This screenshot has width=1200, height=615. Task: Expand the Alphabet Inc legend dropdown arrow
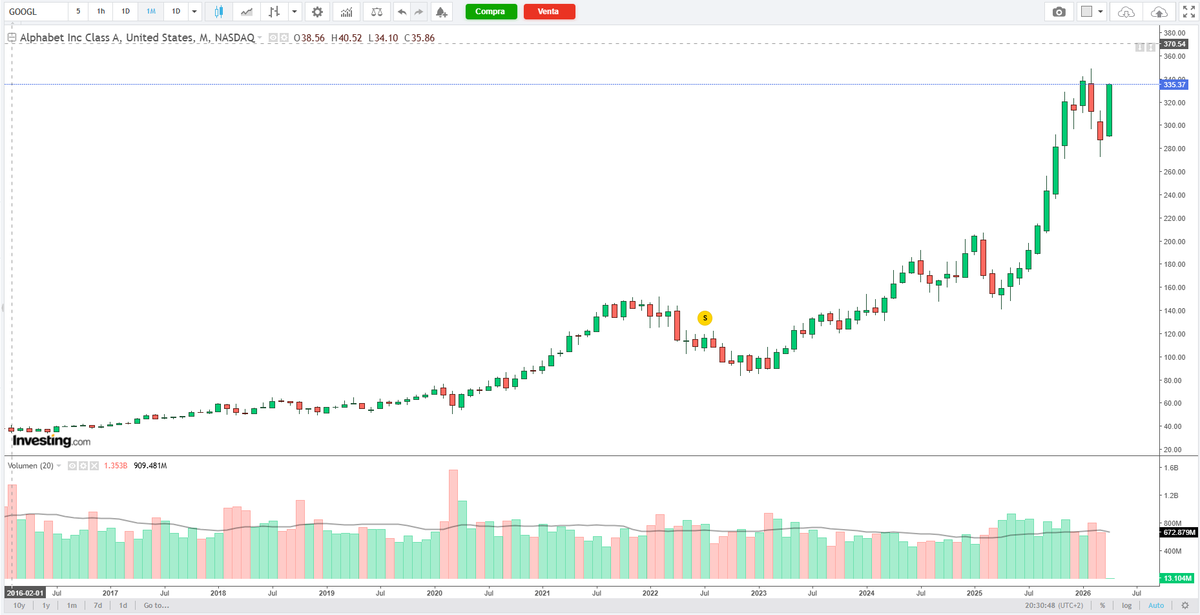coord(260,37)
